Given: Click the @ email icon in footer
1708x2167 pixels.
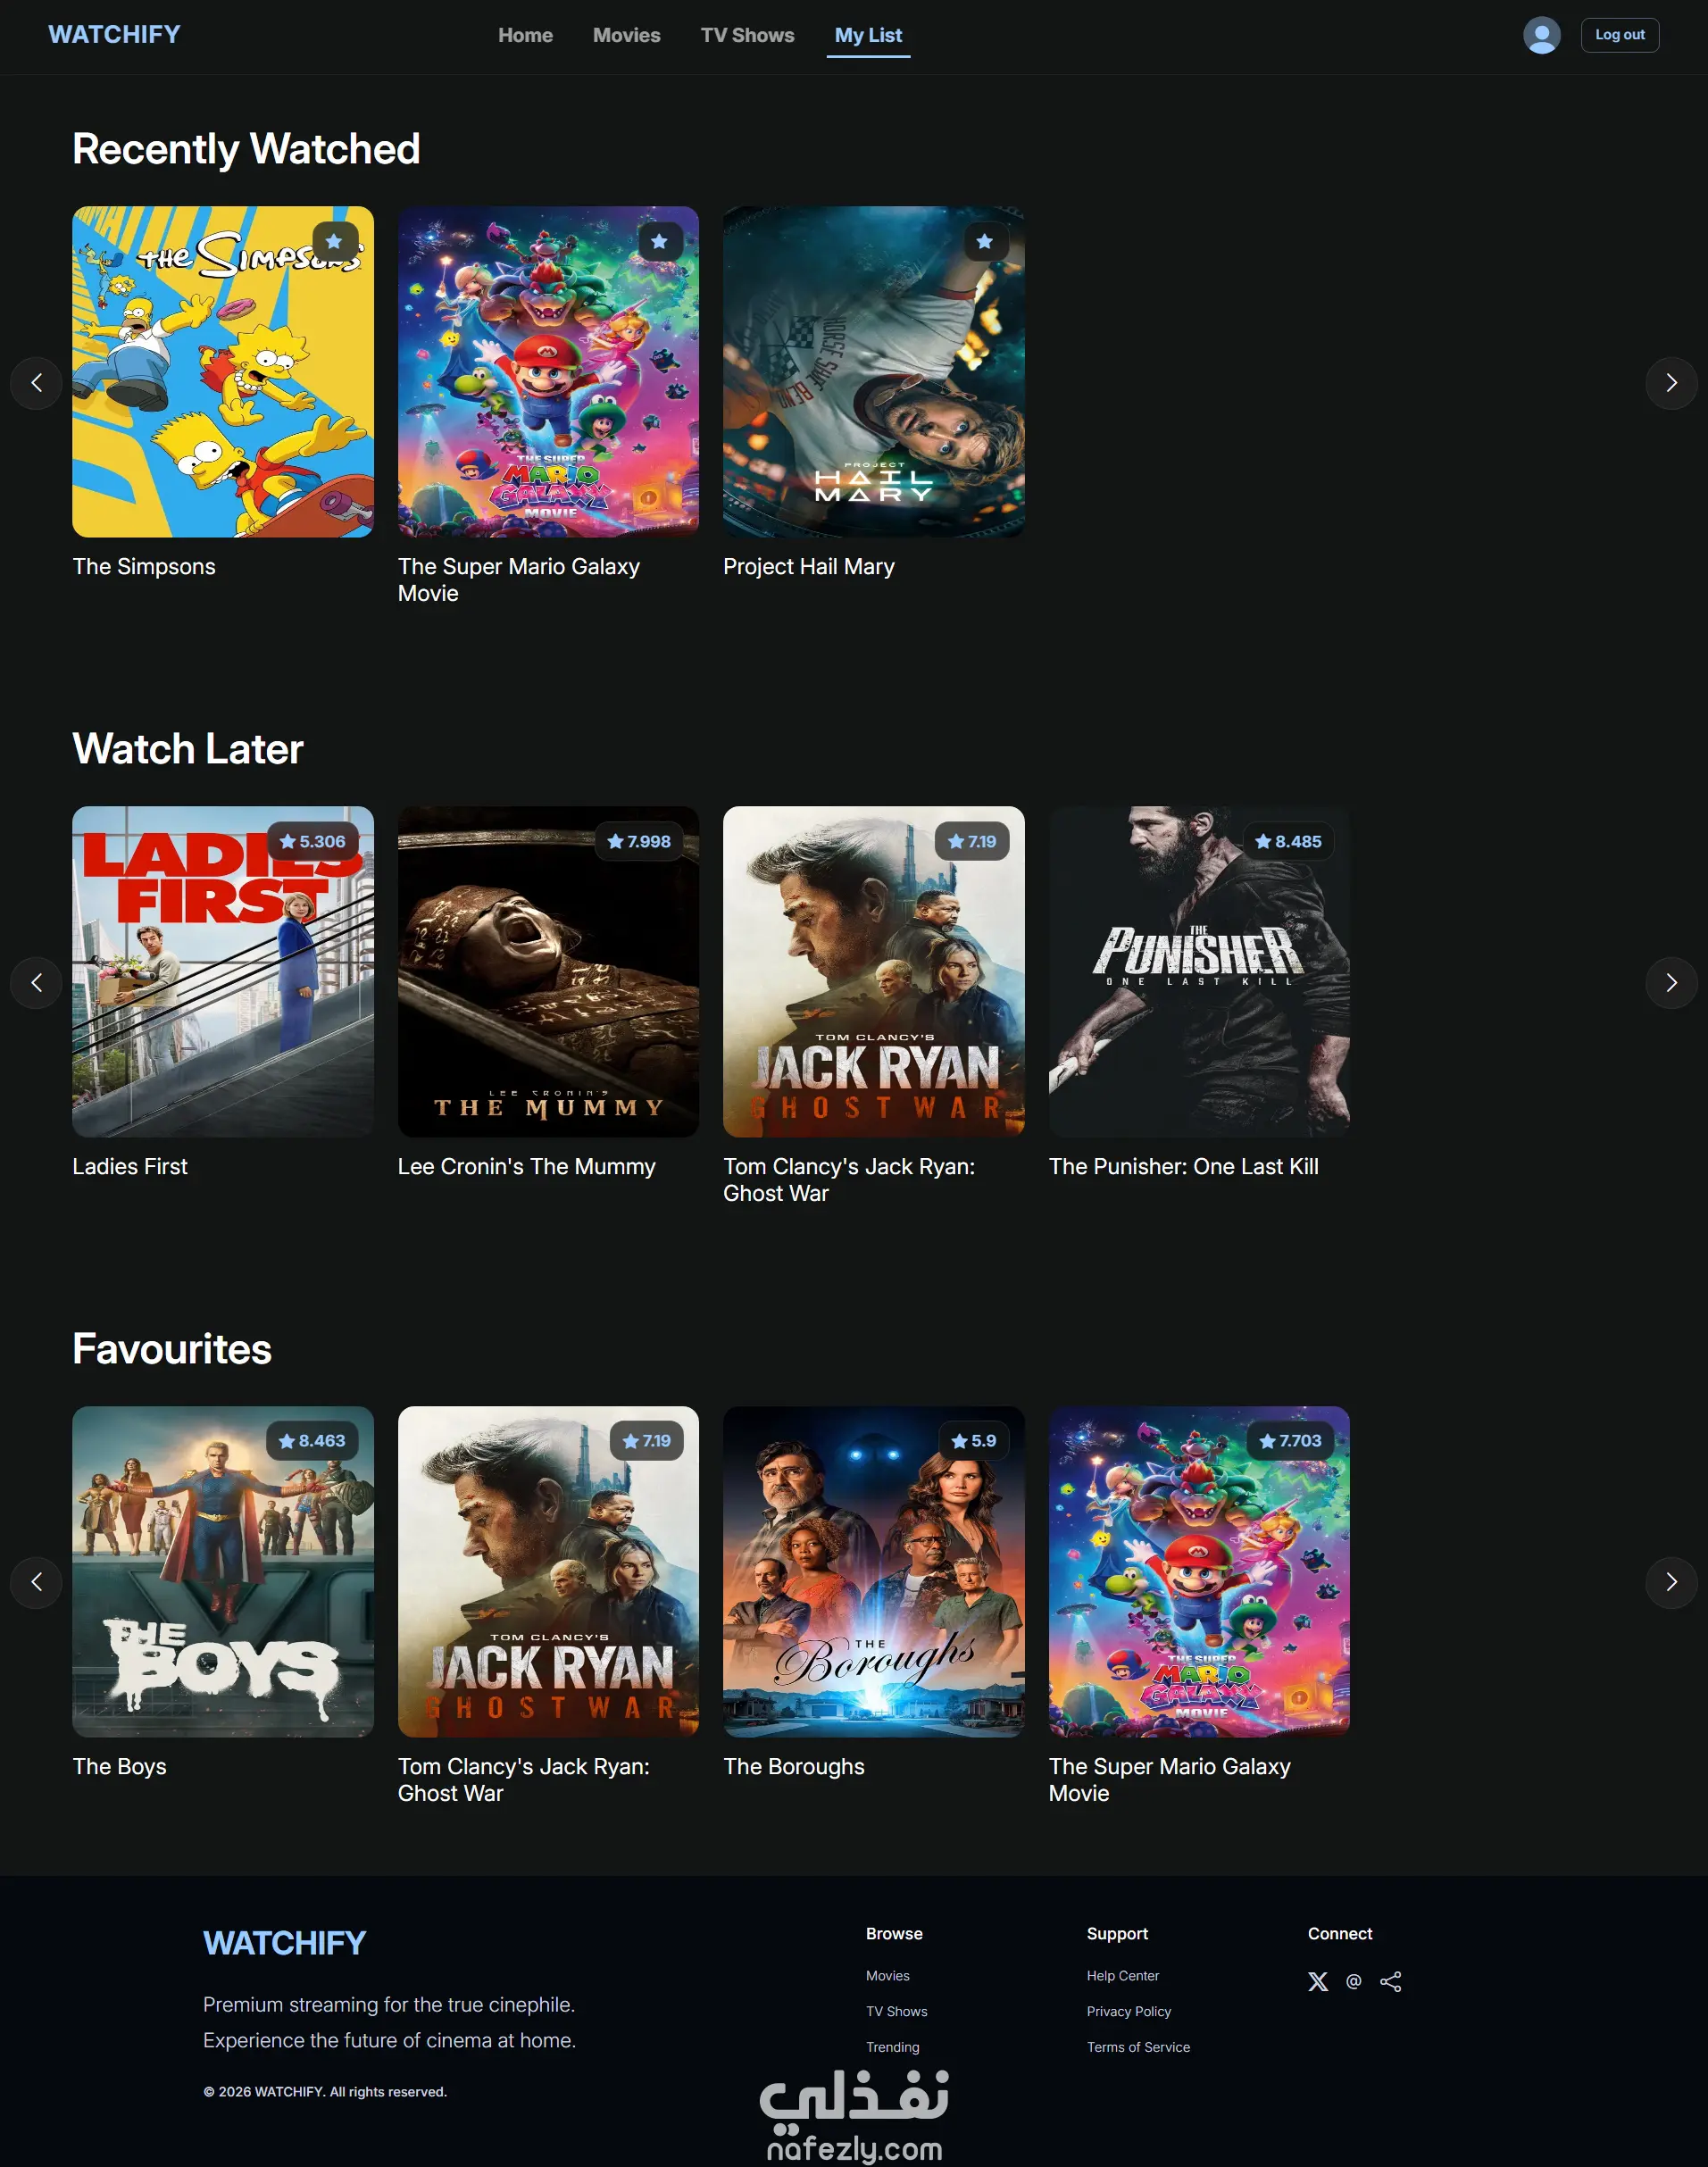Looking at the screenshot, I should [1354, 1982].
